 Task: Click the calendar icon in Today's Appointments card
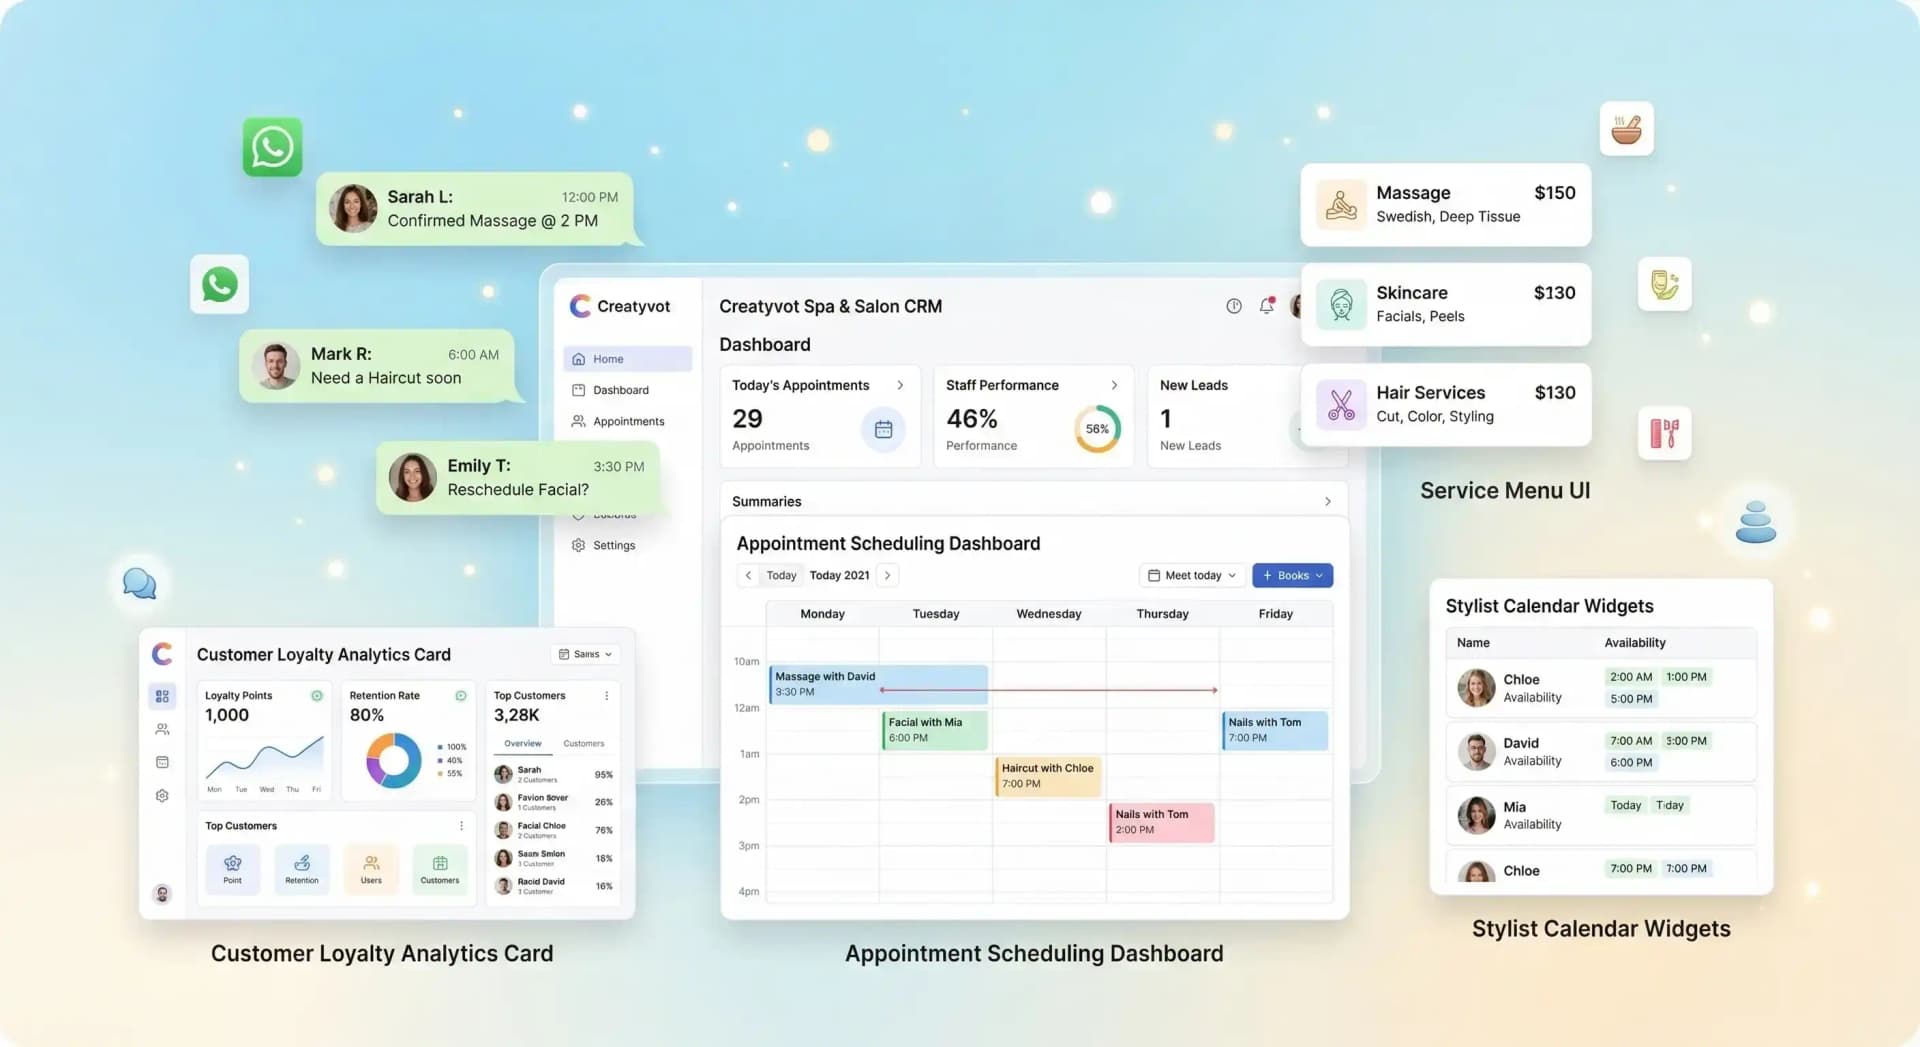pos(883,429)
